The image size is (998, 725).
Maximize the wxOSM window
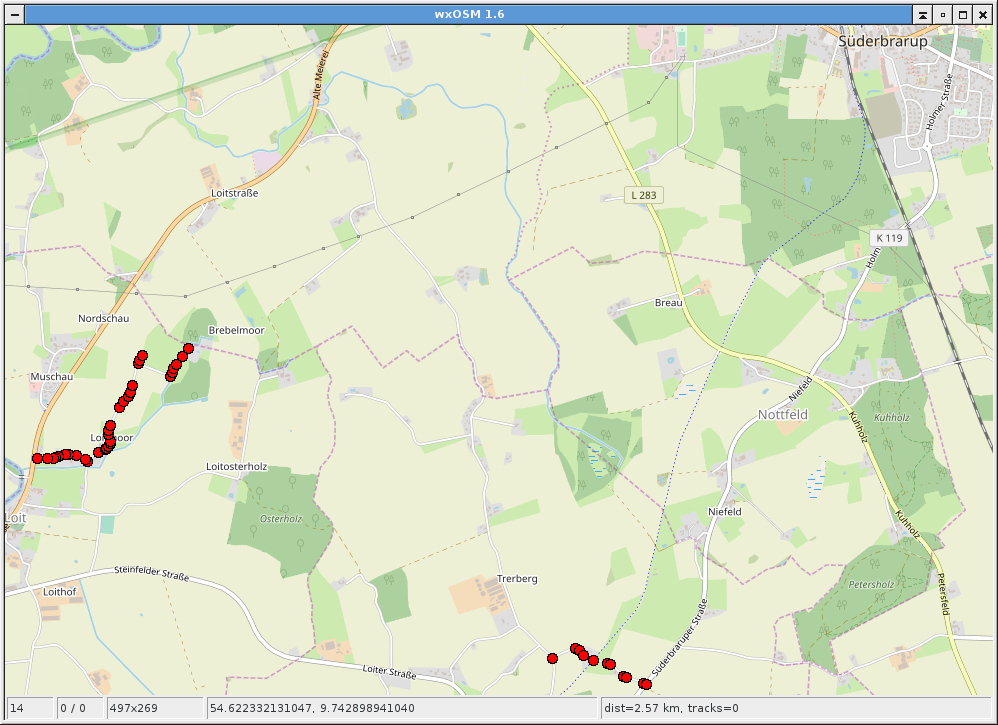point(962,14)
